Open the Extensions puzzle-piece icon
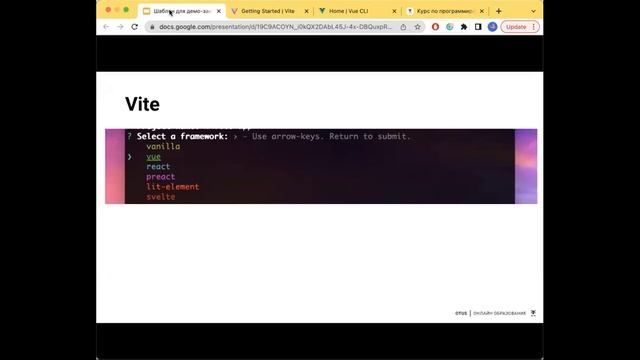 tap(464, 27)
